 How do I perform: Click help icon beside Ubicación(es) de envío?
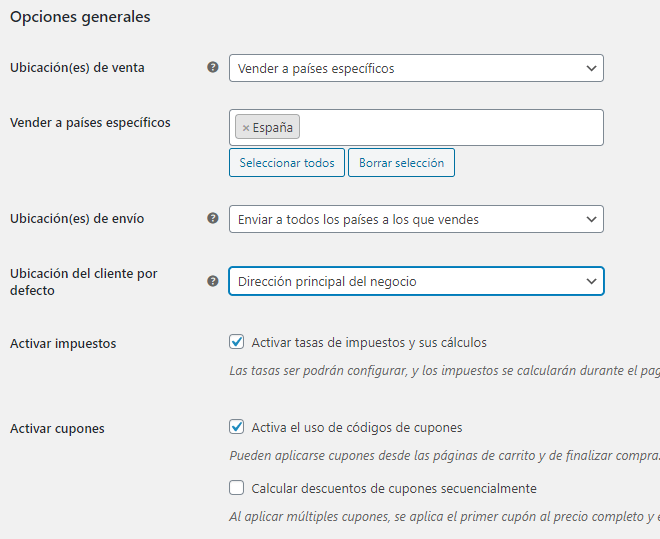coord(212,217)
